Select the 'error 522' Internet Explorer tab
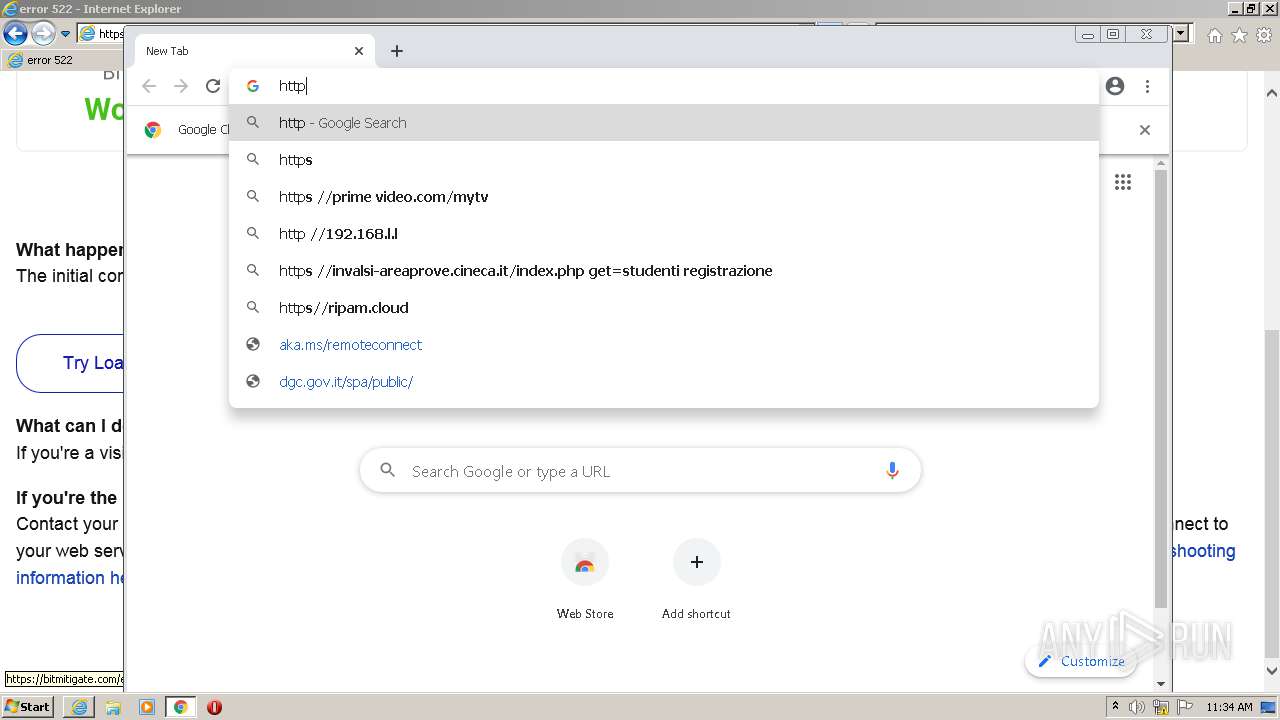Screen dimensions: 1280x720 [62, 60]
